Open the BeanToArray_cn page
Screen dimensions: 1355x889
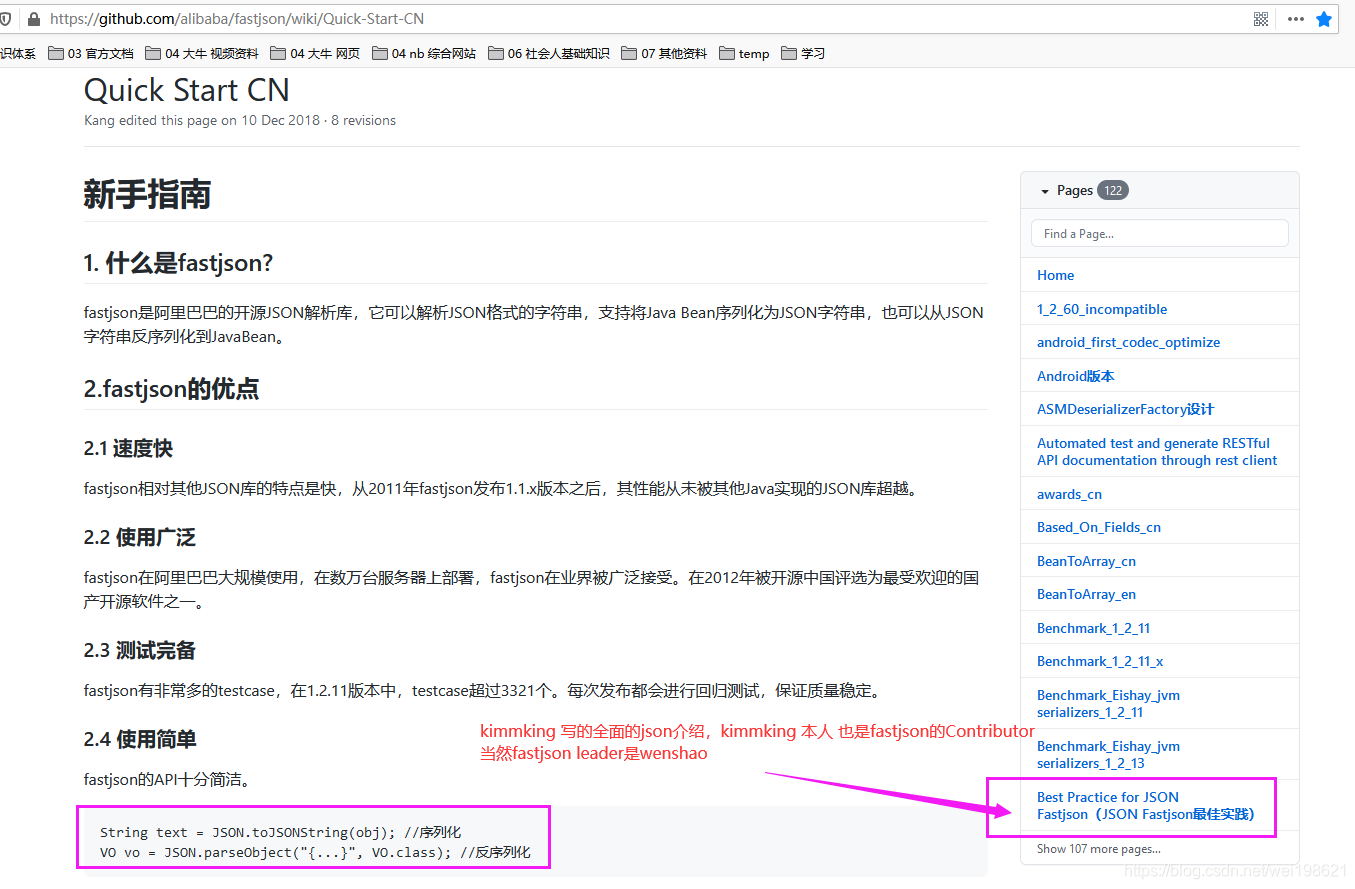[x=1086, y=561]
